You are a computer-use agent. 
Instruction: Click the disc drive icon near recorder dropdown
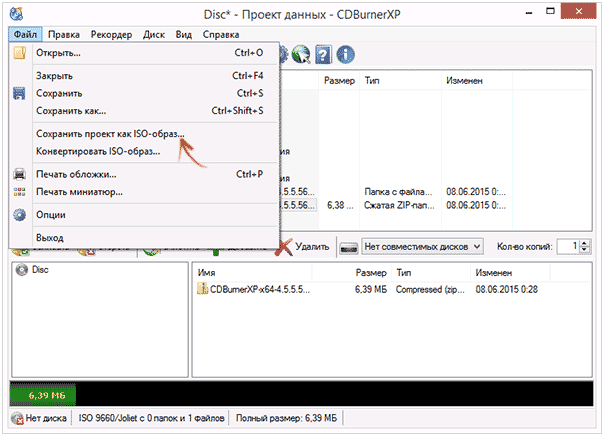pos(349,248)
